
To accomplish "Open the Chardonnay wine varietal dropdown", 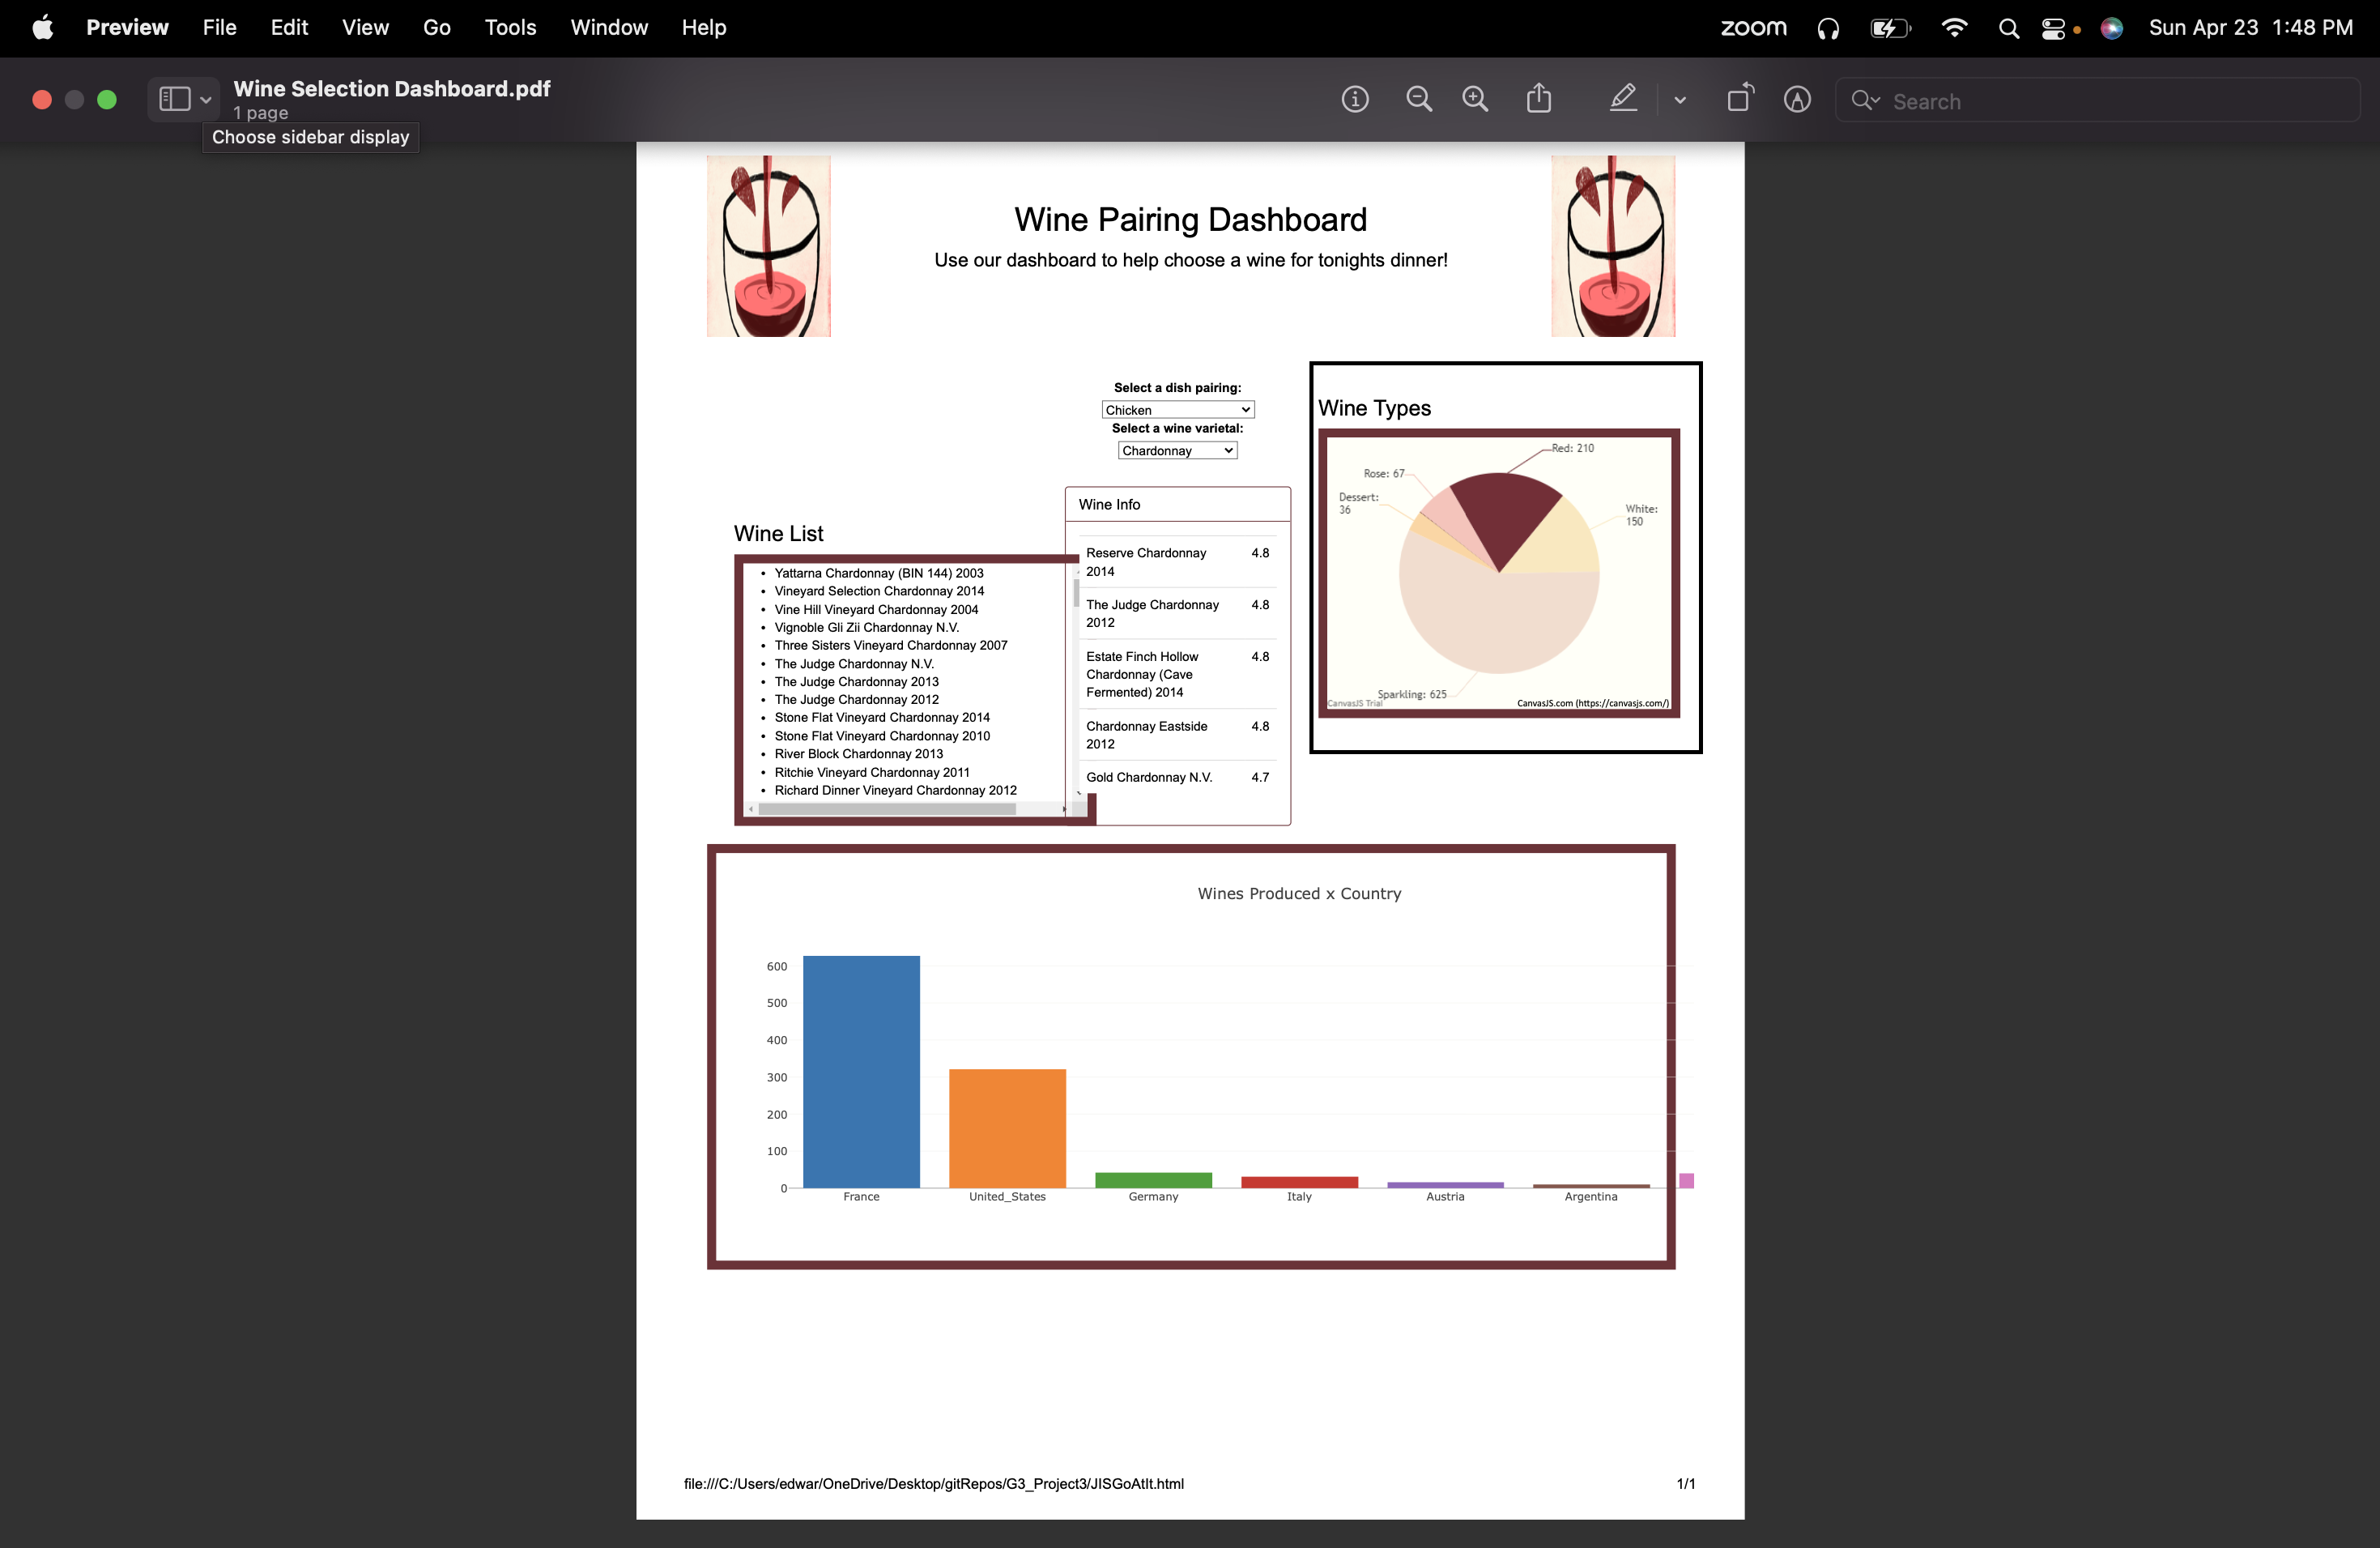I will (x=1177, y=451).
